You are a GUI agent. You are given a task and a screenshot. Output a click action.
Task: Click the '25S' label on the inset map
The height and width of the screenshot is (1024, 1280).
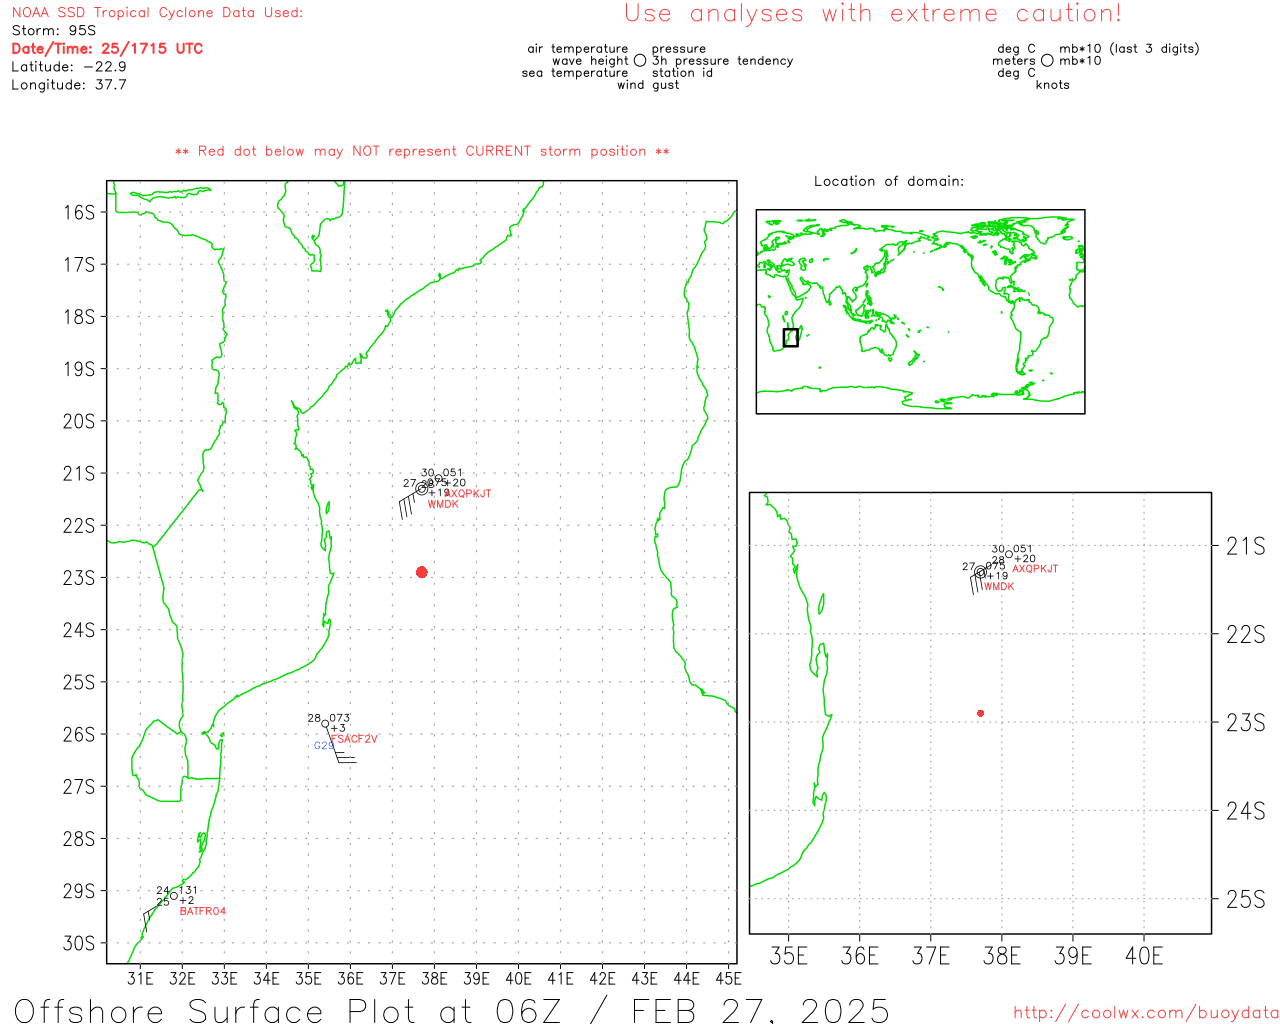click(x=1246, y=899)
